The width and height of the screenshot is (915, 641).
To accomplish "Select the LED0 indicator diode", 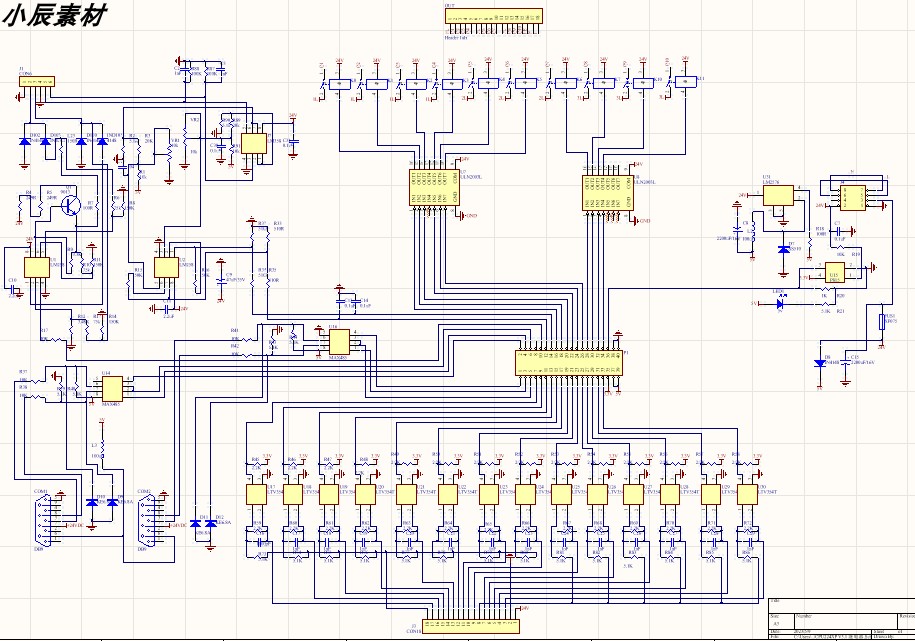I will [x=780, y=303].
